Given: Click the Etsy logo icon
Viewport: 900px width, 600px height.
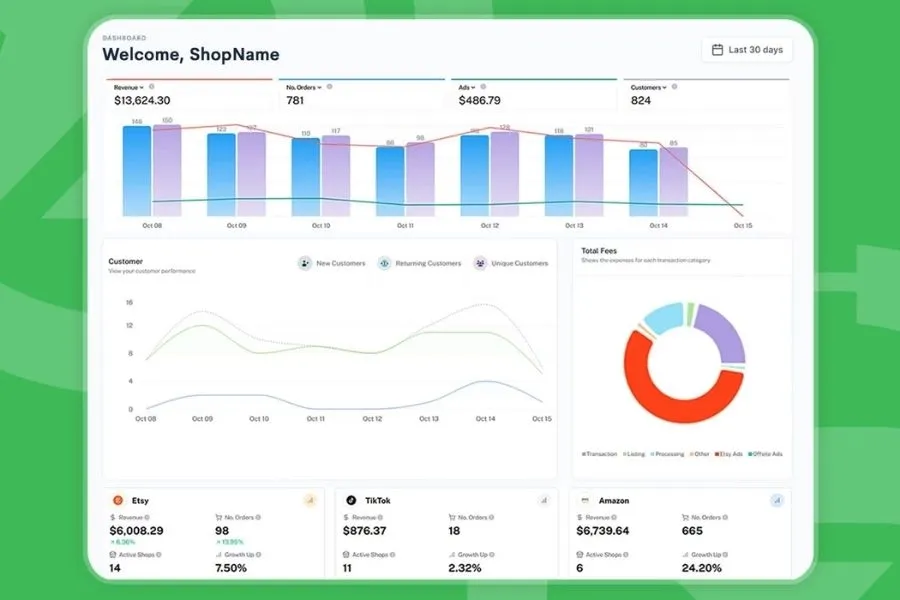Looking at the screenshot, I should [x=118, y=500].
